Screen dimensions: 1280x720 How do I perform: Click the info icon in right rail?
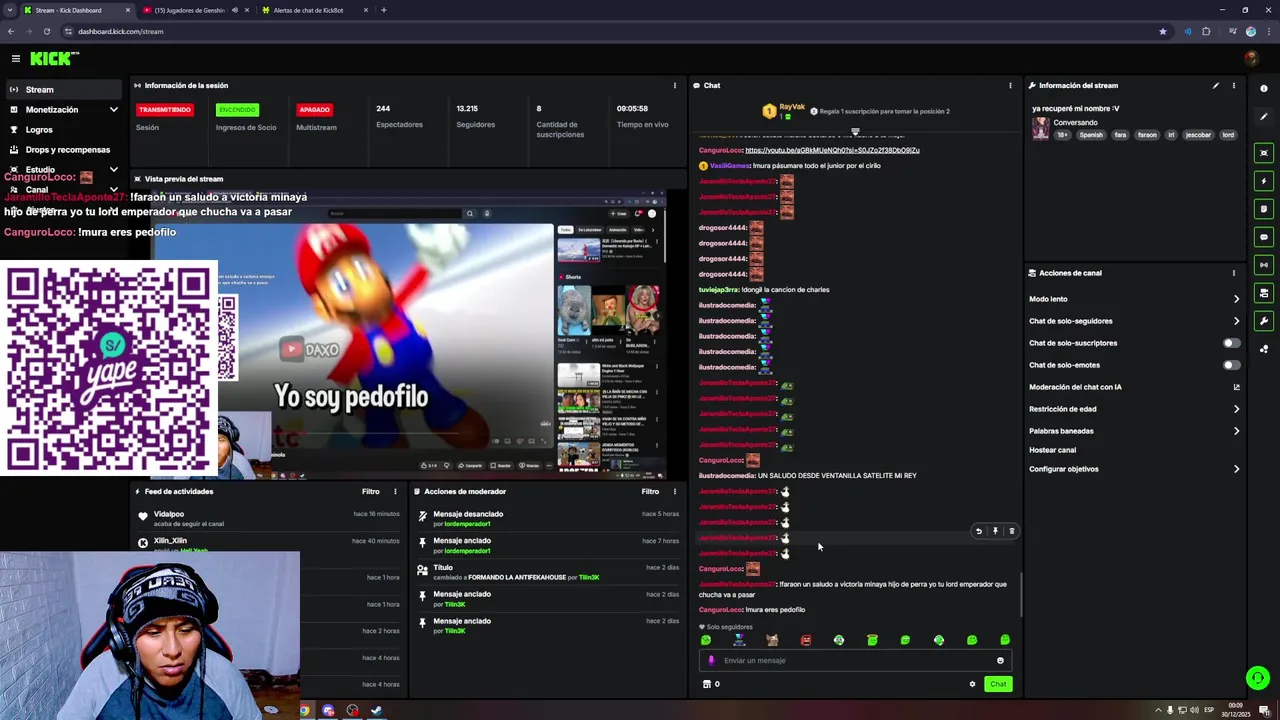click(1264, 89)
